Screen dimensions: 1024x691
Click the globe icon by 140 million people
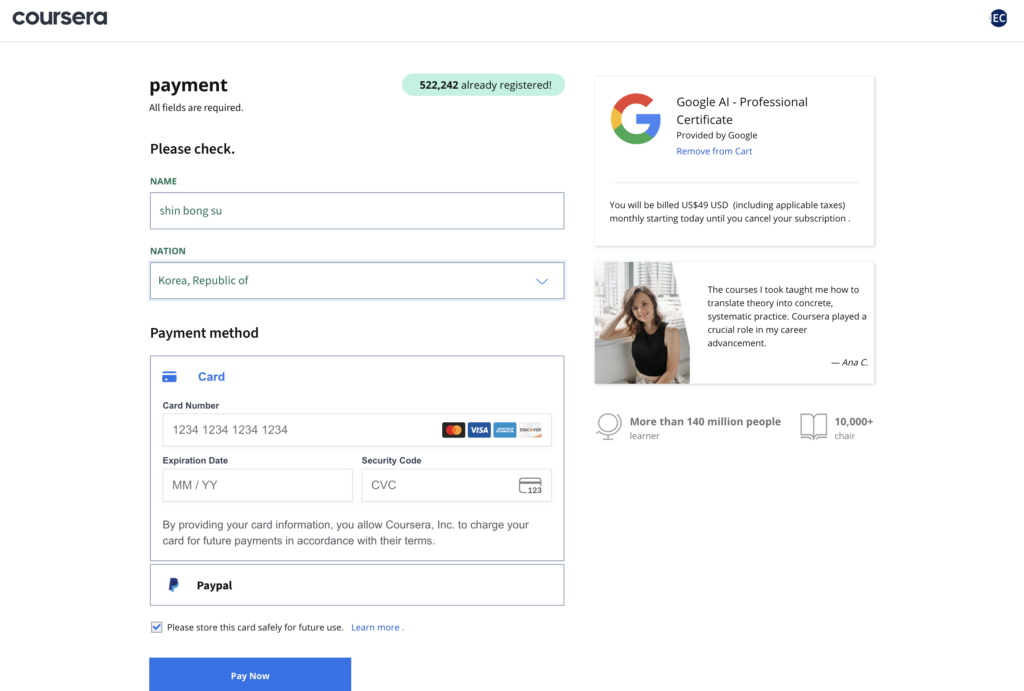tap(609, 426)
